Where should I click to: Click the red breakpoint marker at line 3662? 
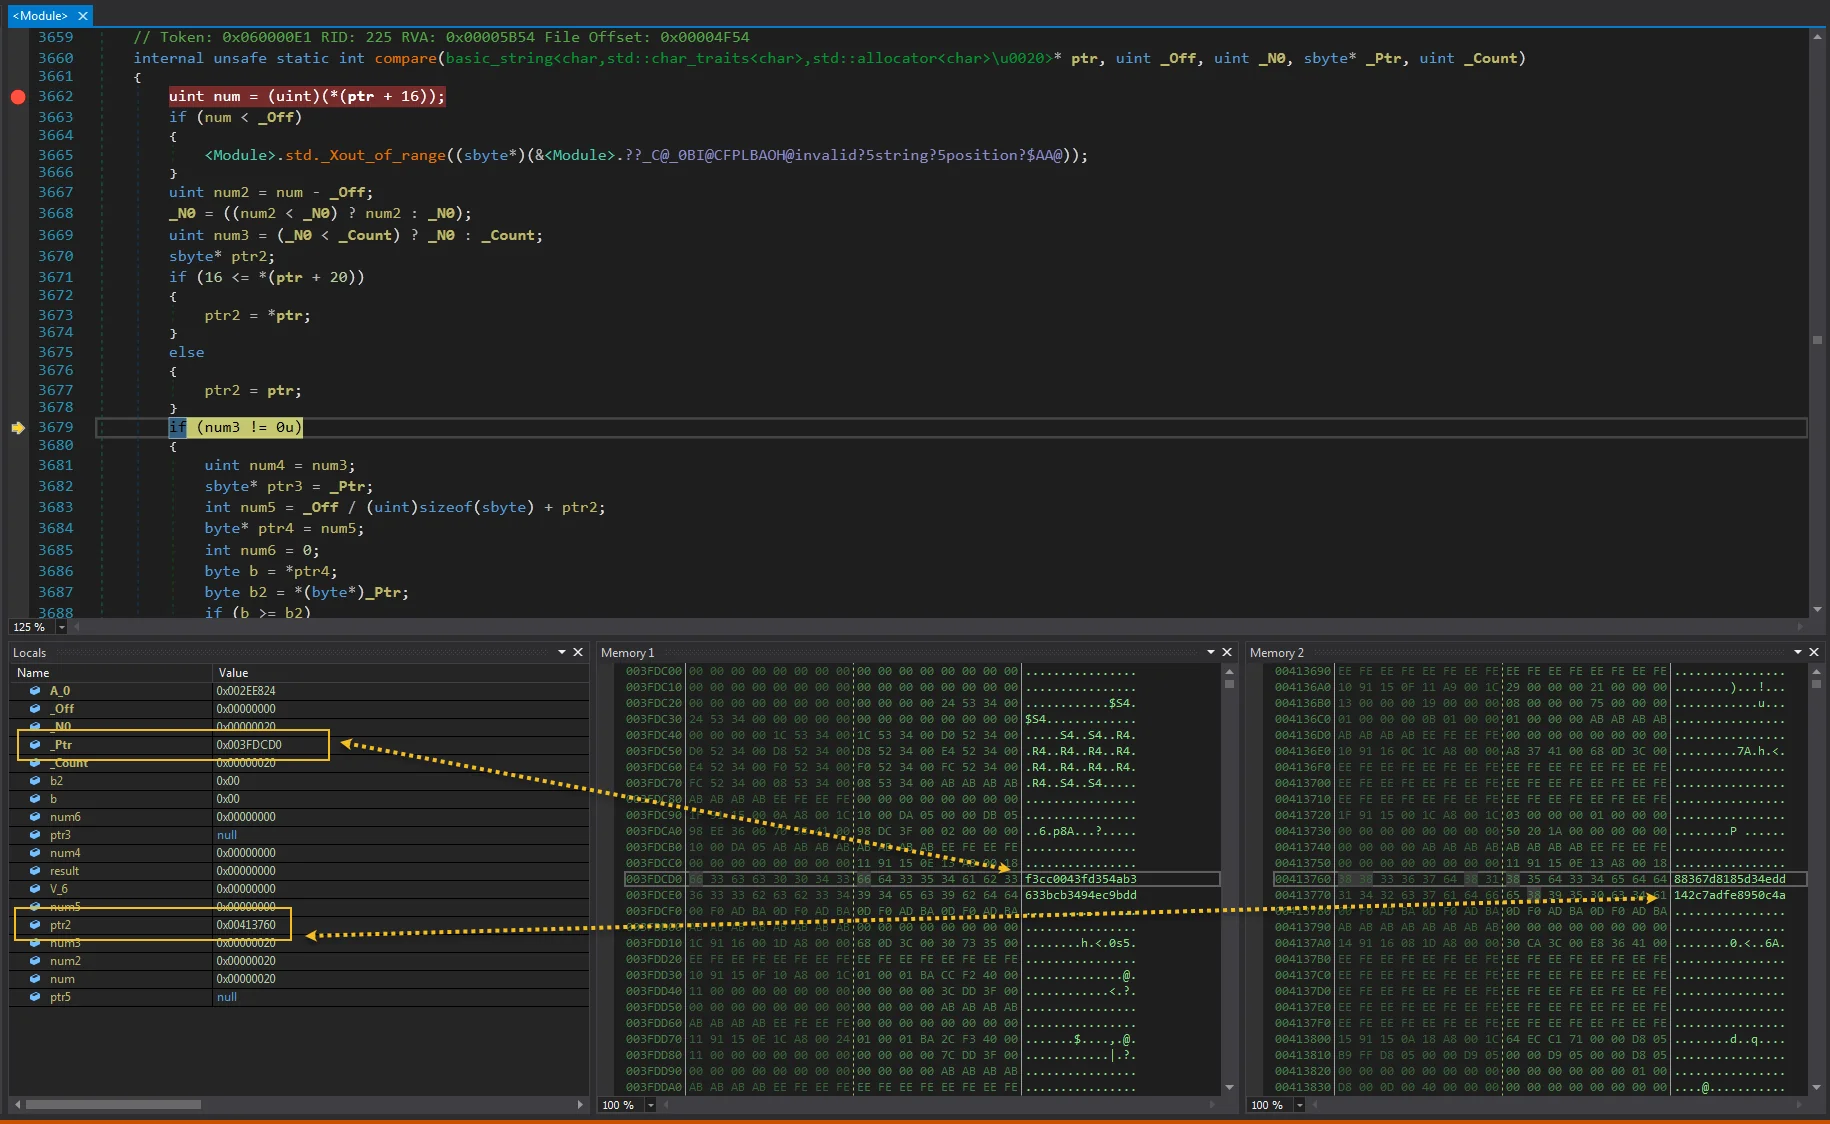pos(18,97)
